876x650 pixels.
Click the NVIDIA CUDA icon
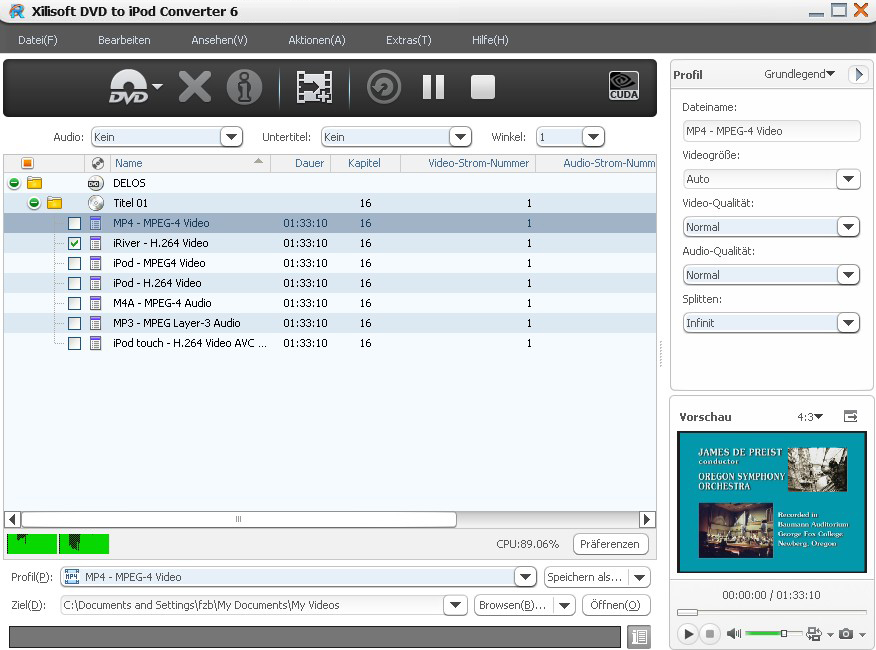(x=623, y=86)
